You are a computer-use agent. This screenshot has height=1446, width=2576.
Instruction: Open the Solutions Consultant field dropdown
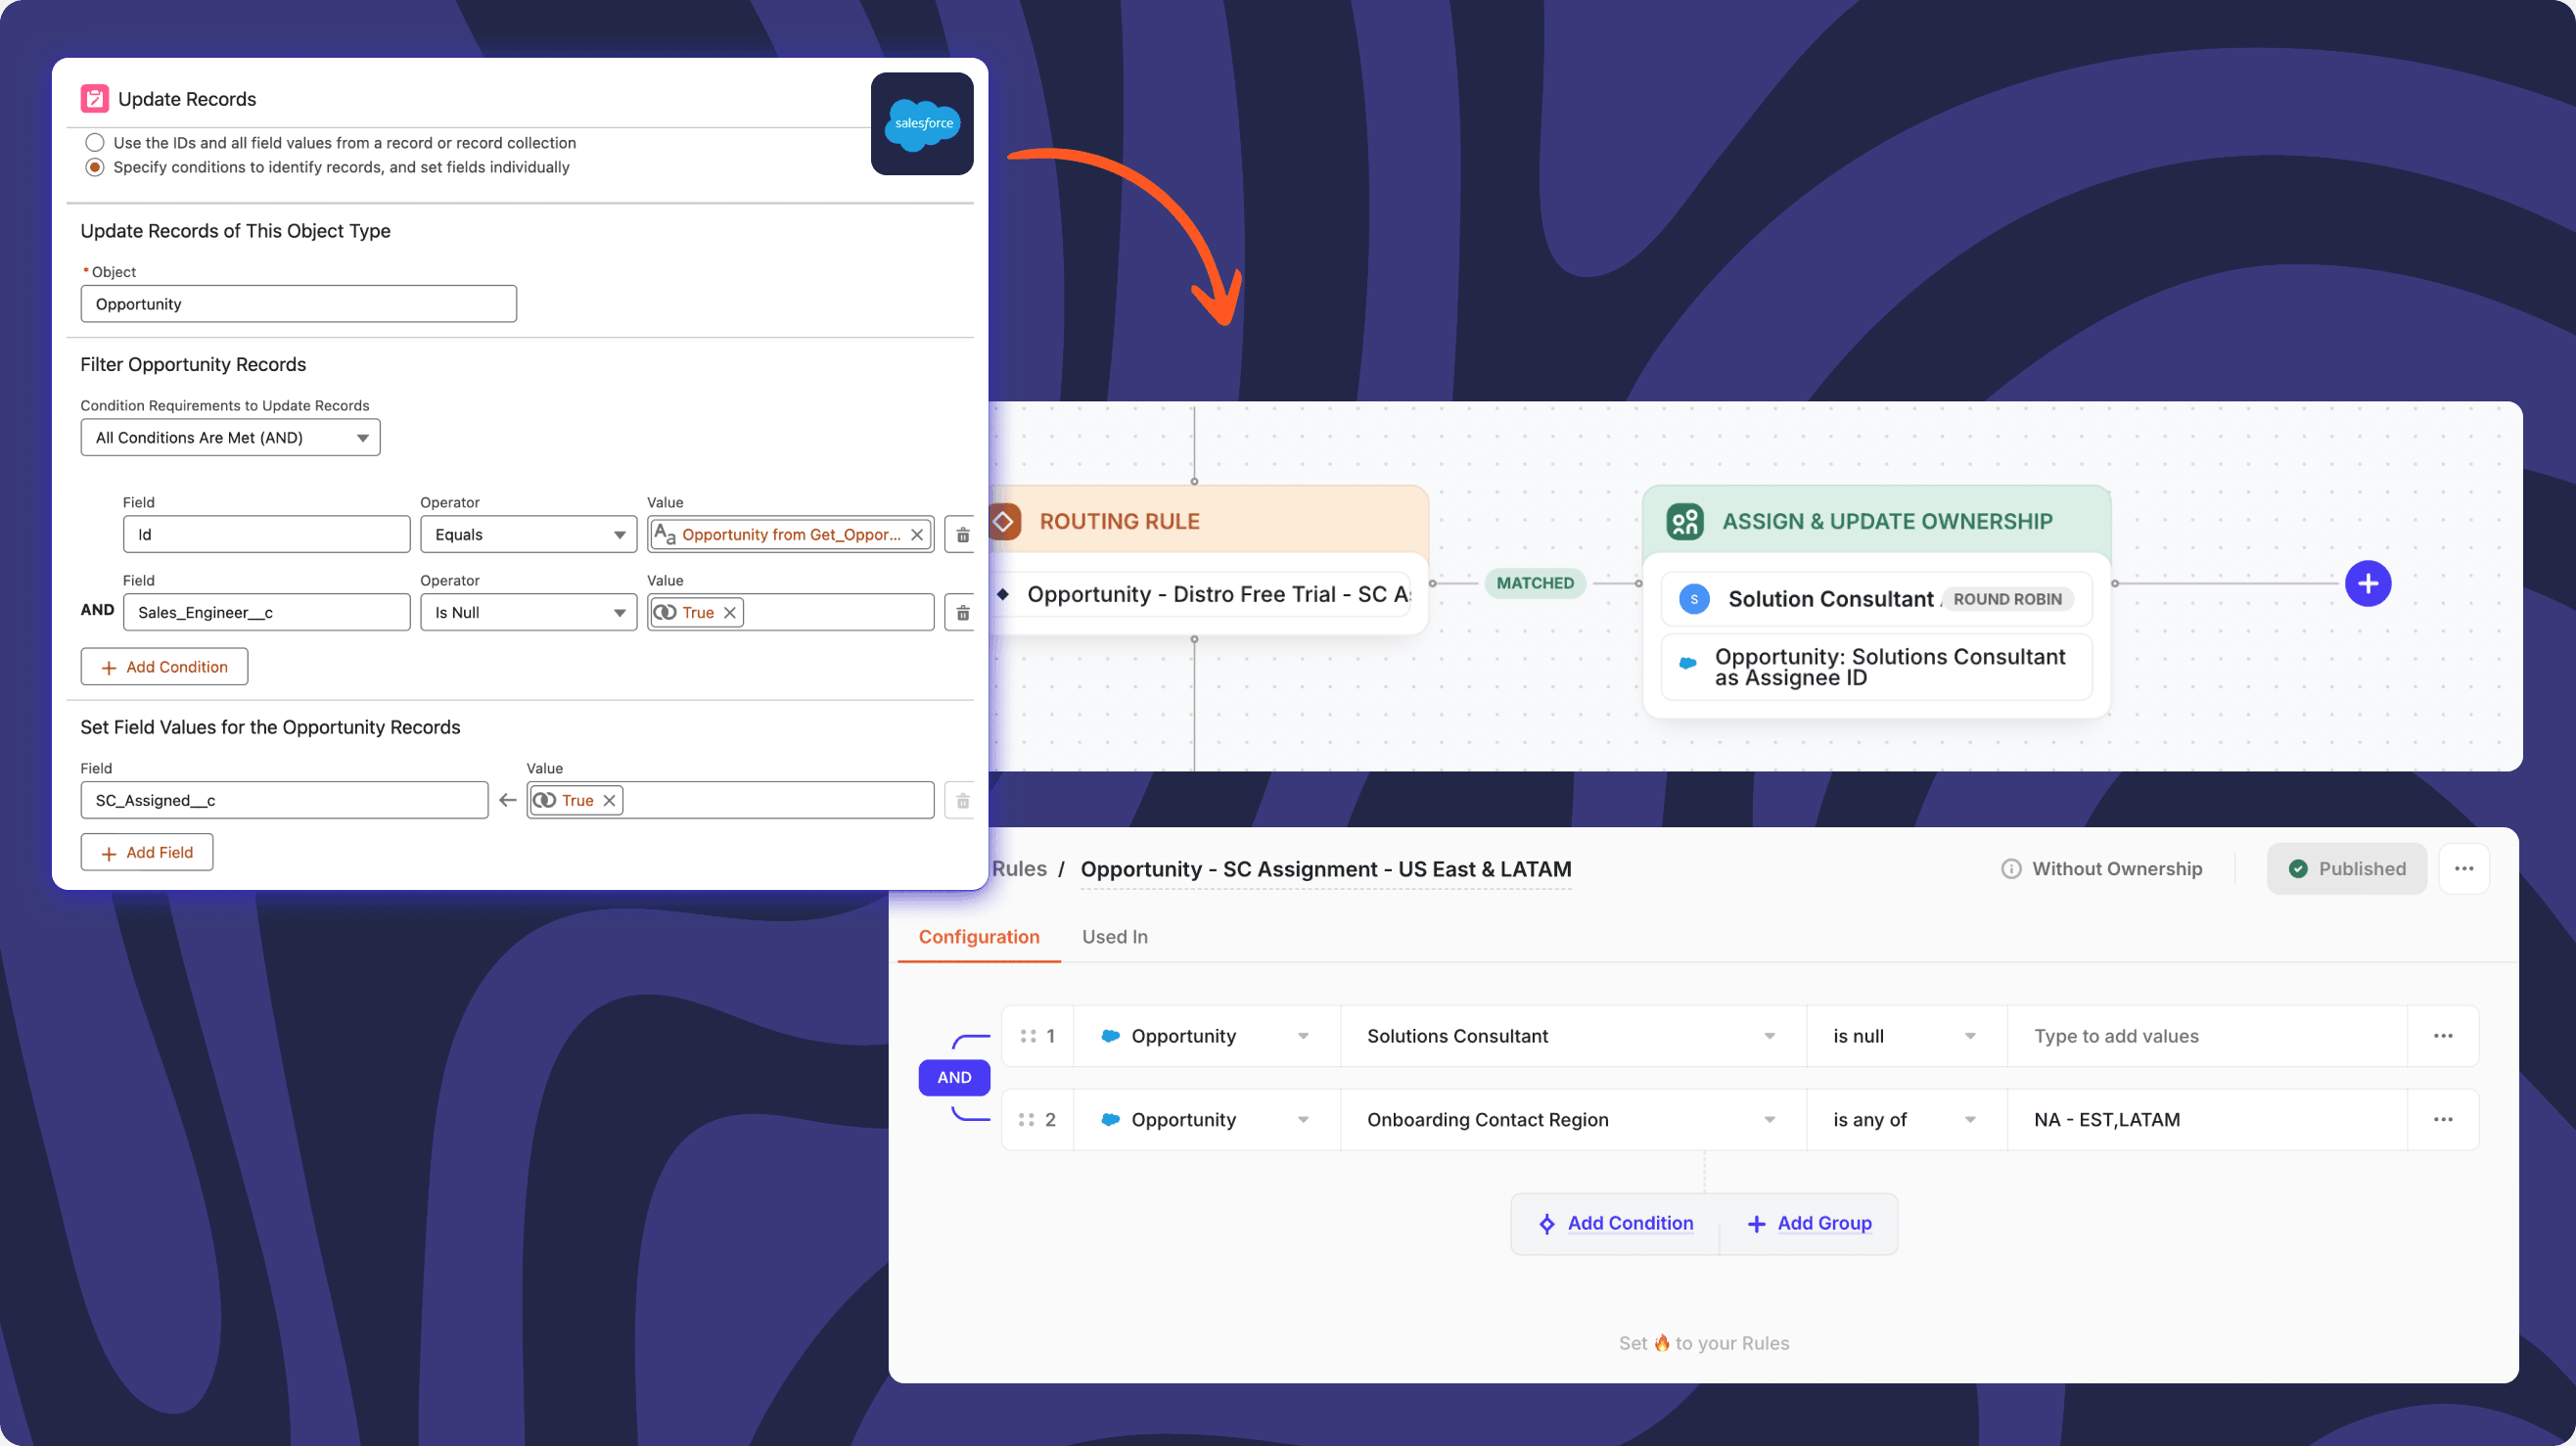point(1573,1036)
